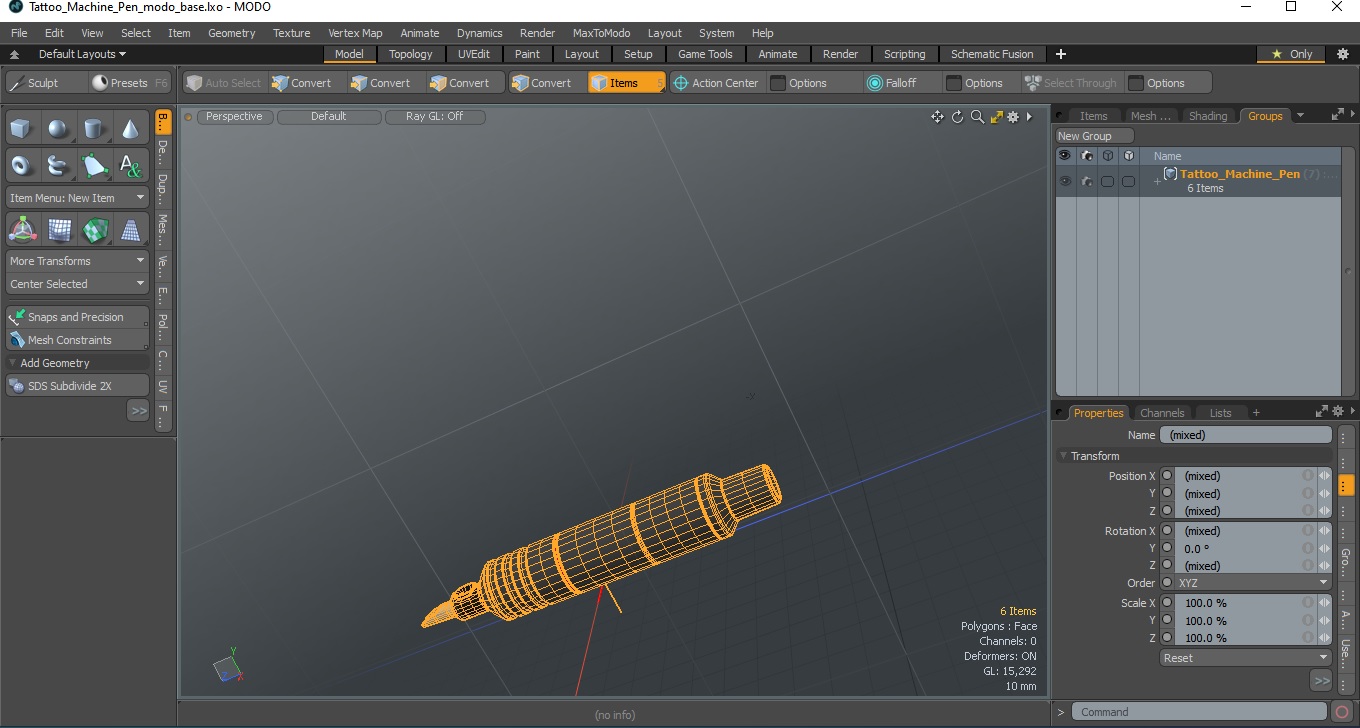This screenshot has width=1360, height=728.
Task: Switch to the UVEdit layout tab
Action: [x=474, y=54]
